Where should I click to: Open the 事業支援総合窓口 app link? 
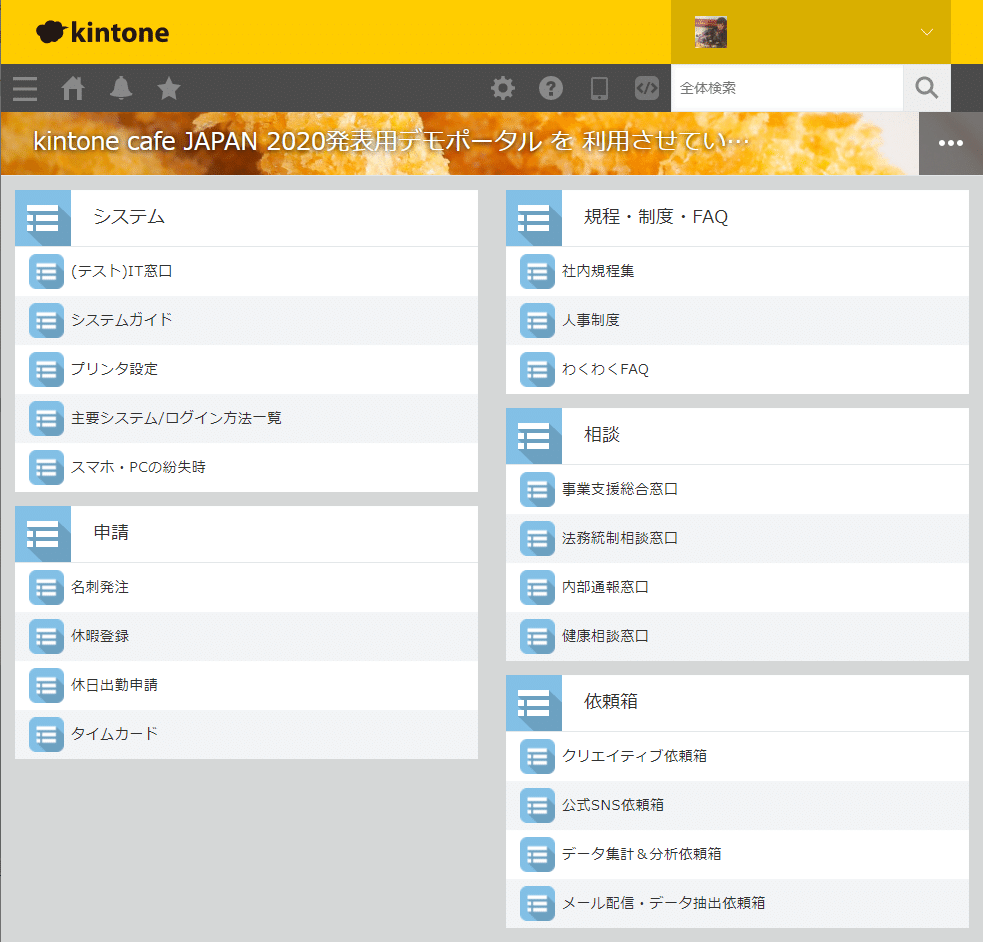(619, 489)
